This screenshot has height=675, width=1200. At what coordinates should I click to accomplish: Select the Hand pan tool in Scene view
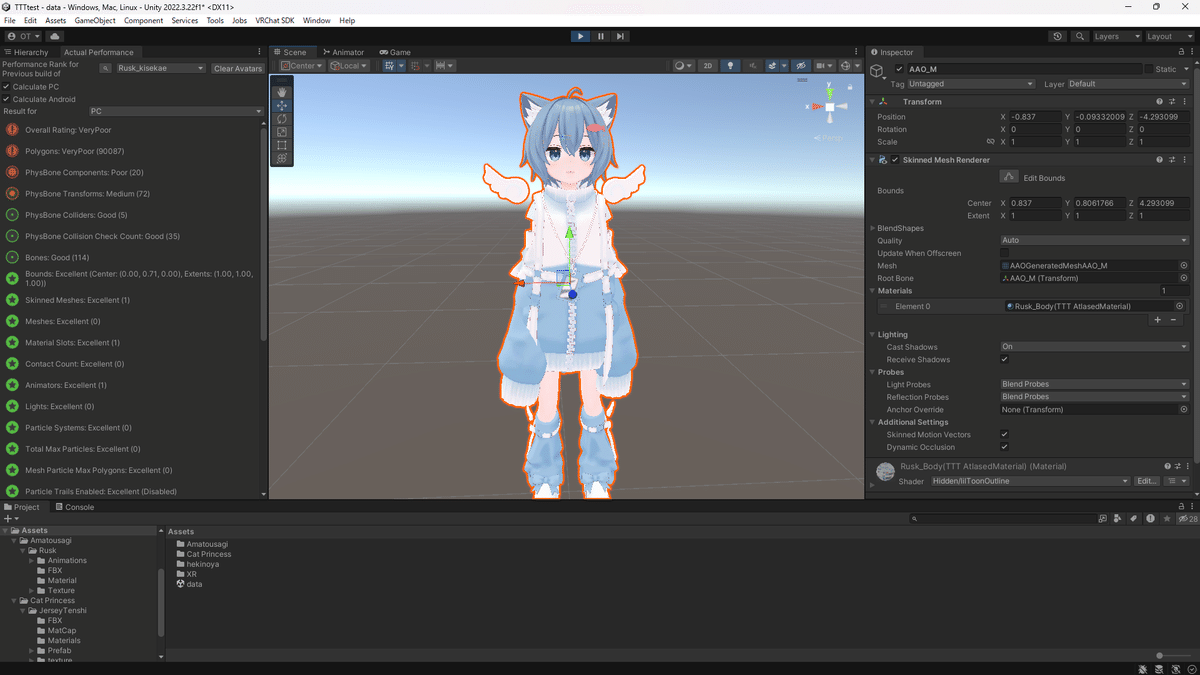pos(281,91)
